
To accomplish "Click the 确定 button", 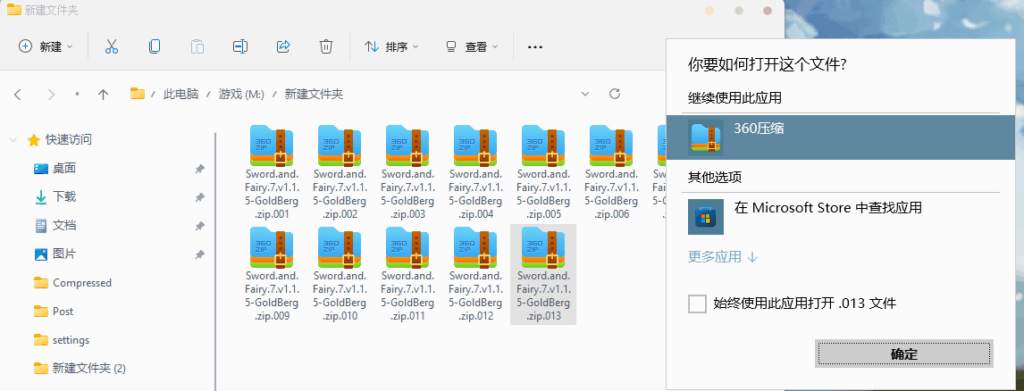I will tap(904, 354).
